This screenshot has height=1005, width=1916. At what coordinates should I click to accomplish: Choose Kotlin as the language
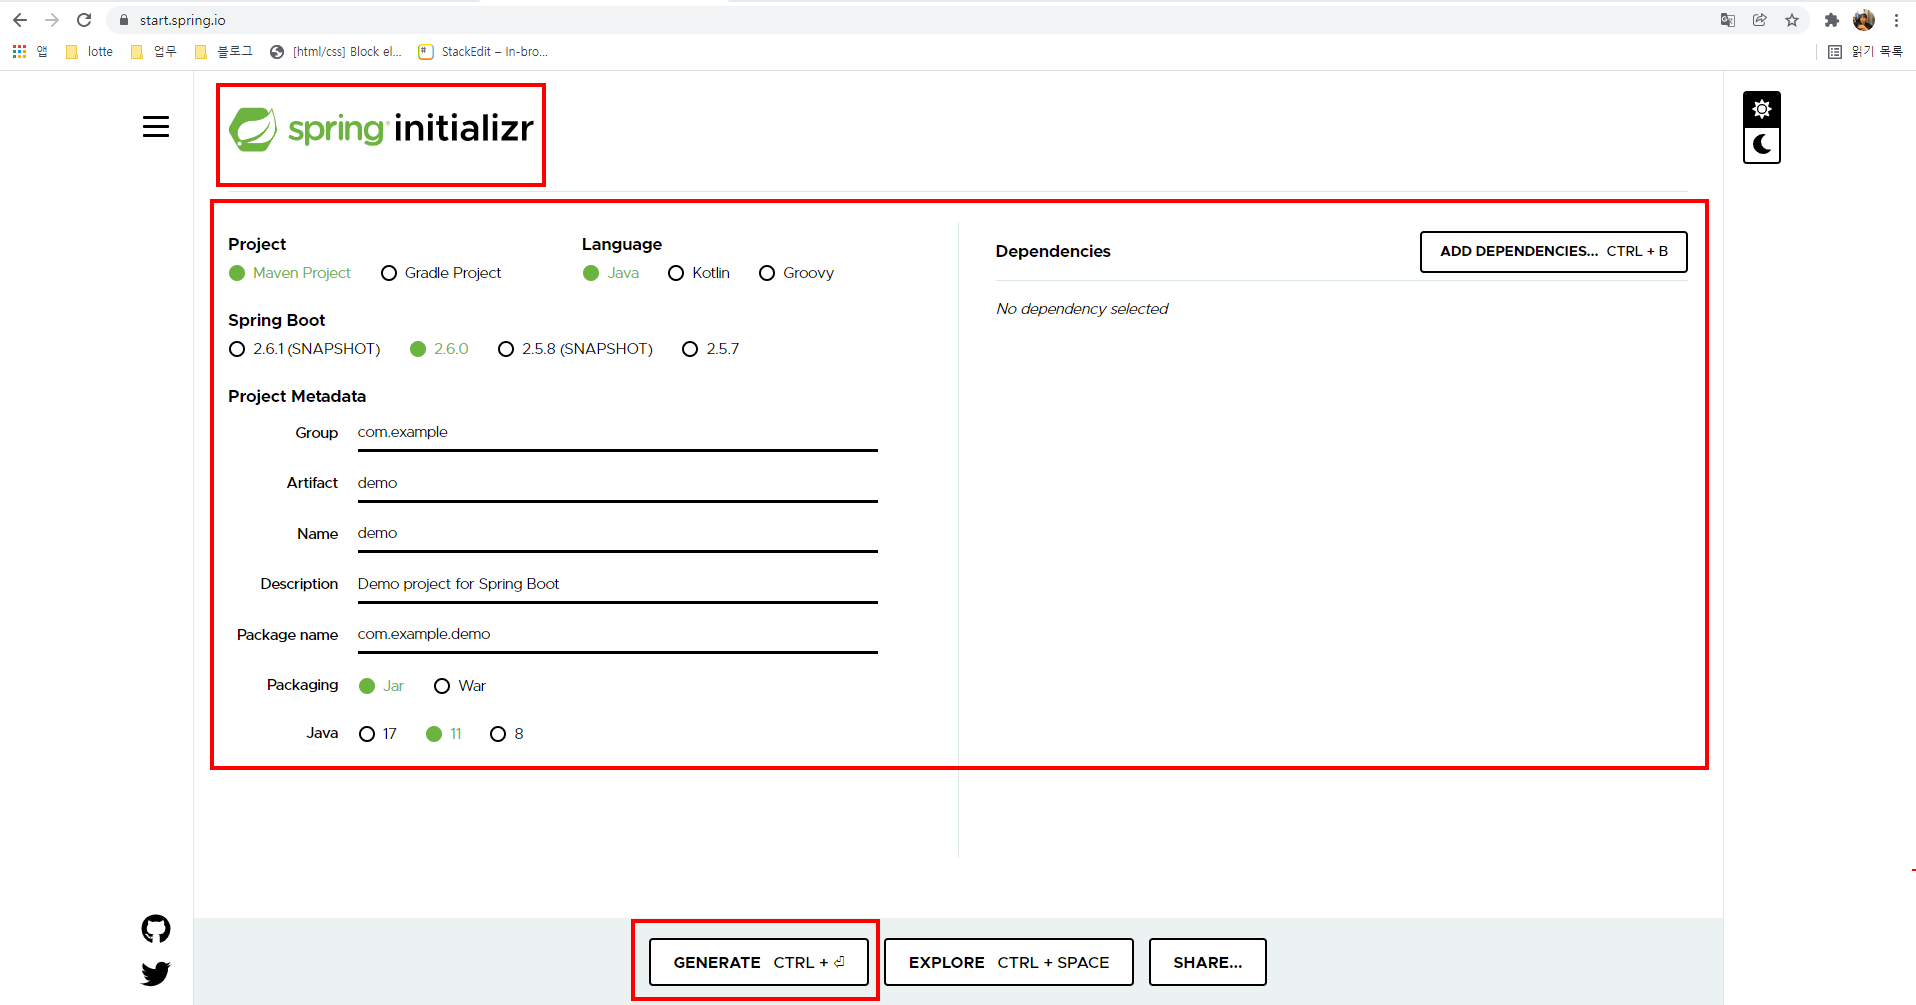[699, 273]
